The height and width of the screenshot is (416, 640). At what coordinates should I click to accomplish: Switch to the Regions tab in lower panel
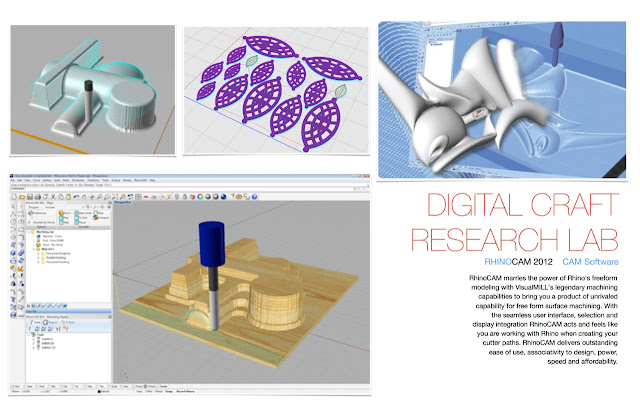tap(51, 323)
